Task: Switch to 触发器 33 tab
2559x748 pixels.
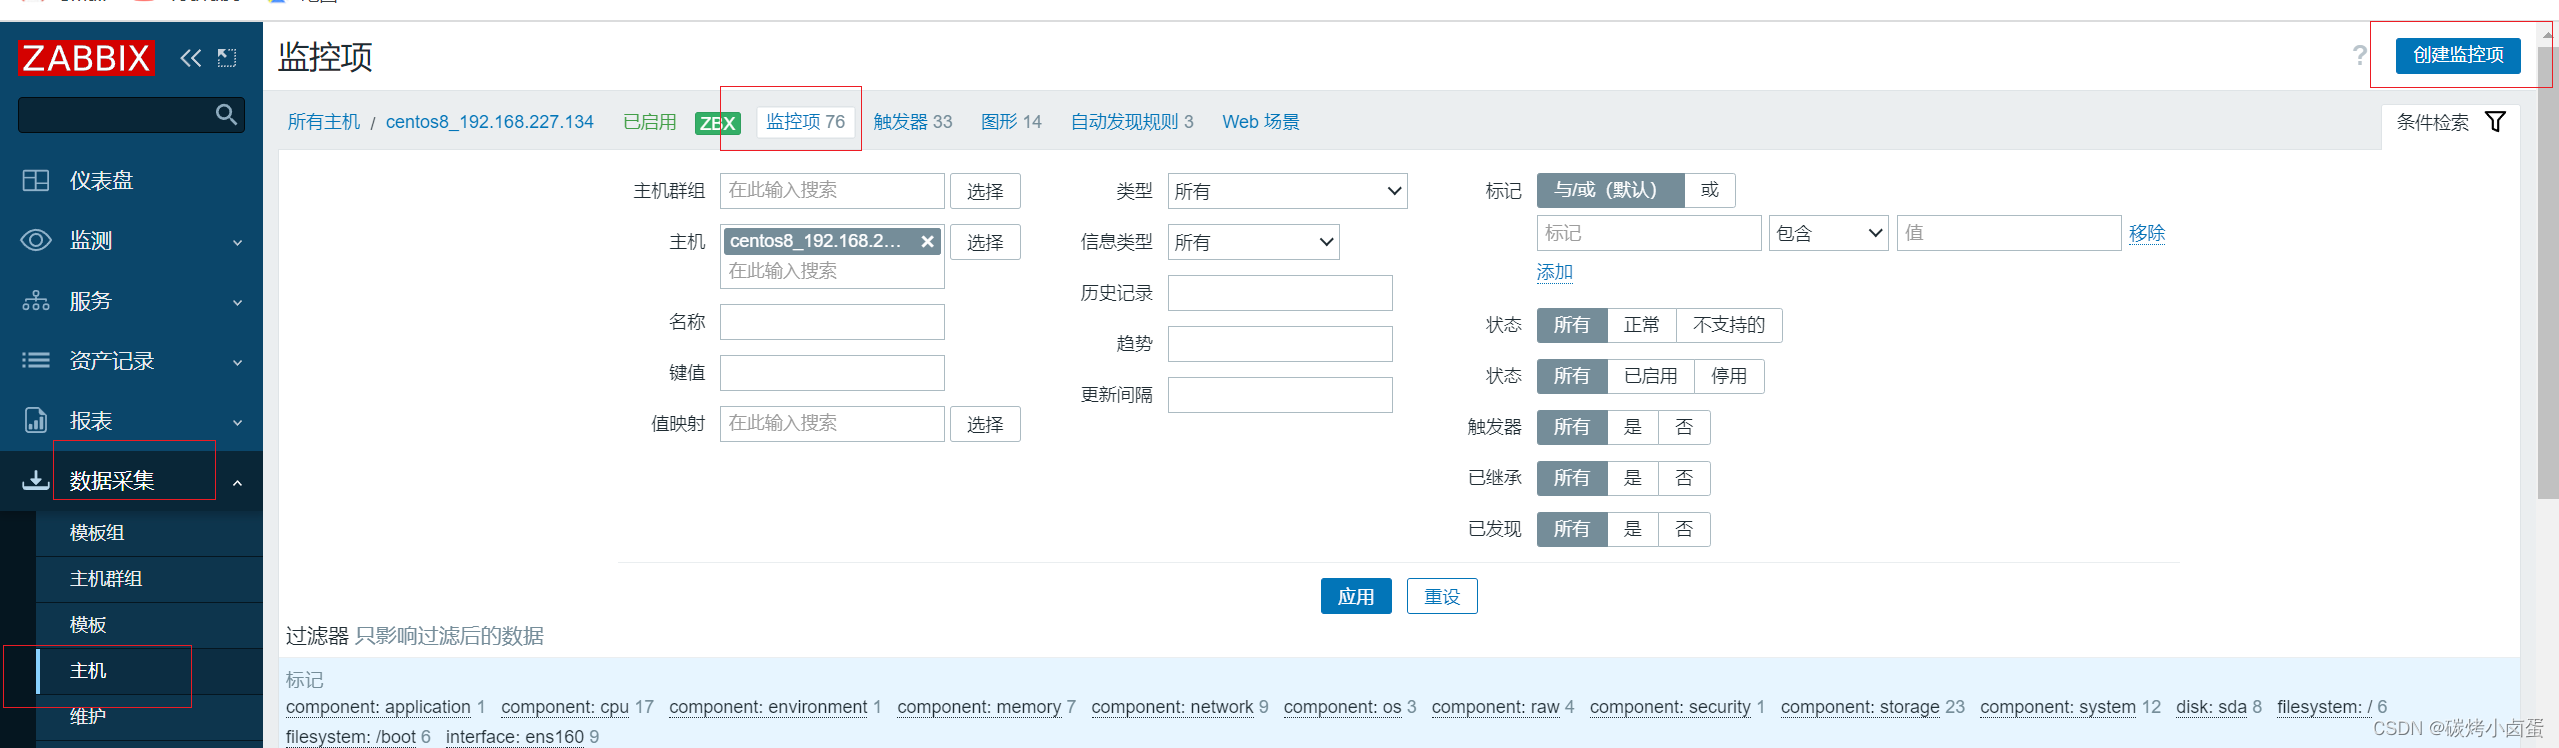Action: pyautogui.click(x=912, y=122)
